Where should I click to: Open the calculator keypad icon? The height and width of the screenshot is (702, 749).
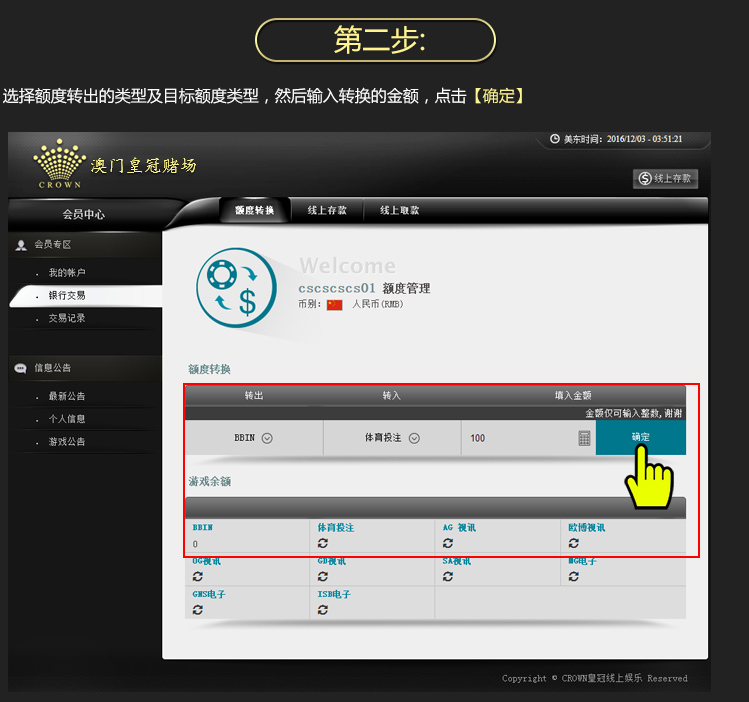tap(584, 438)
